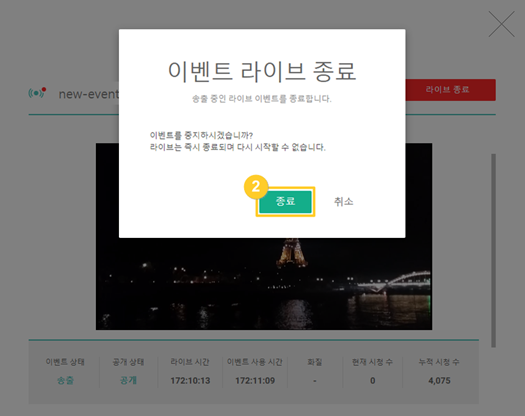The width and height of the screenshot is (525, 416).
Task: Click the 공개 visibility status value
Action: (128, 380)
